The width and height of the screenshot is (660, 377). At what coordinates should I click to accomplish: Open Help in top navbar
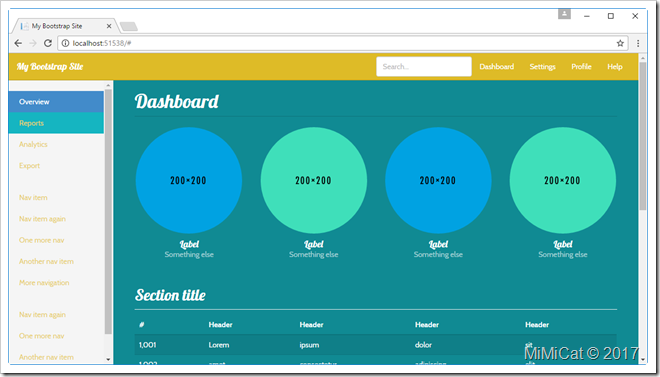point(615,66)
